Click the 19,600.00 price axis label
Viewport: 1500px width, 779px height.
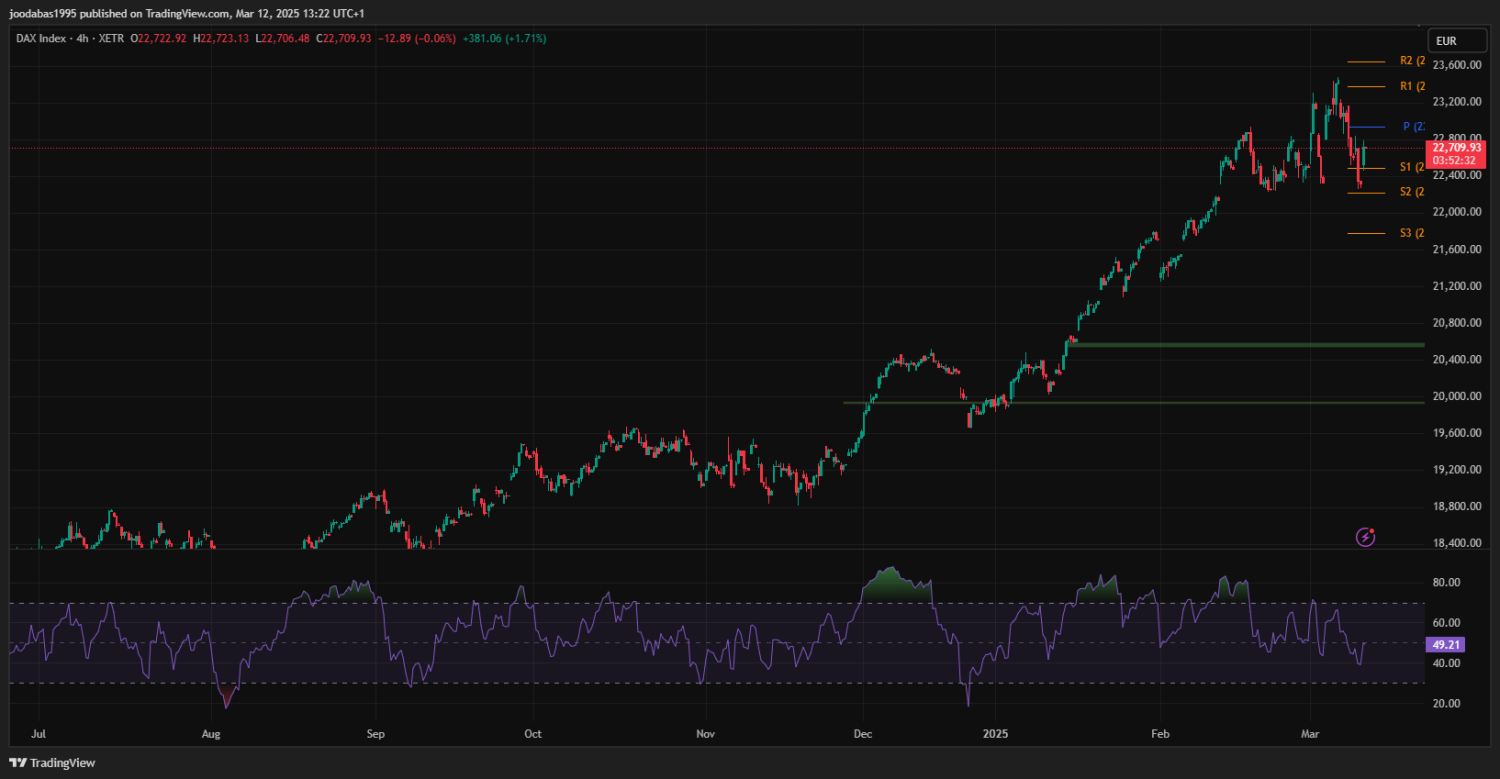point(1456,433)
